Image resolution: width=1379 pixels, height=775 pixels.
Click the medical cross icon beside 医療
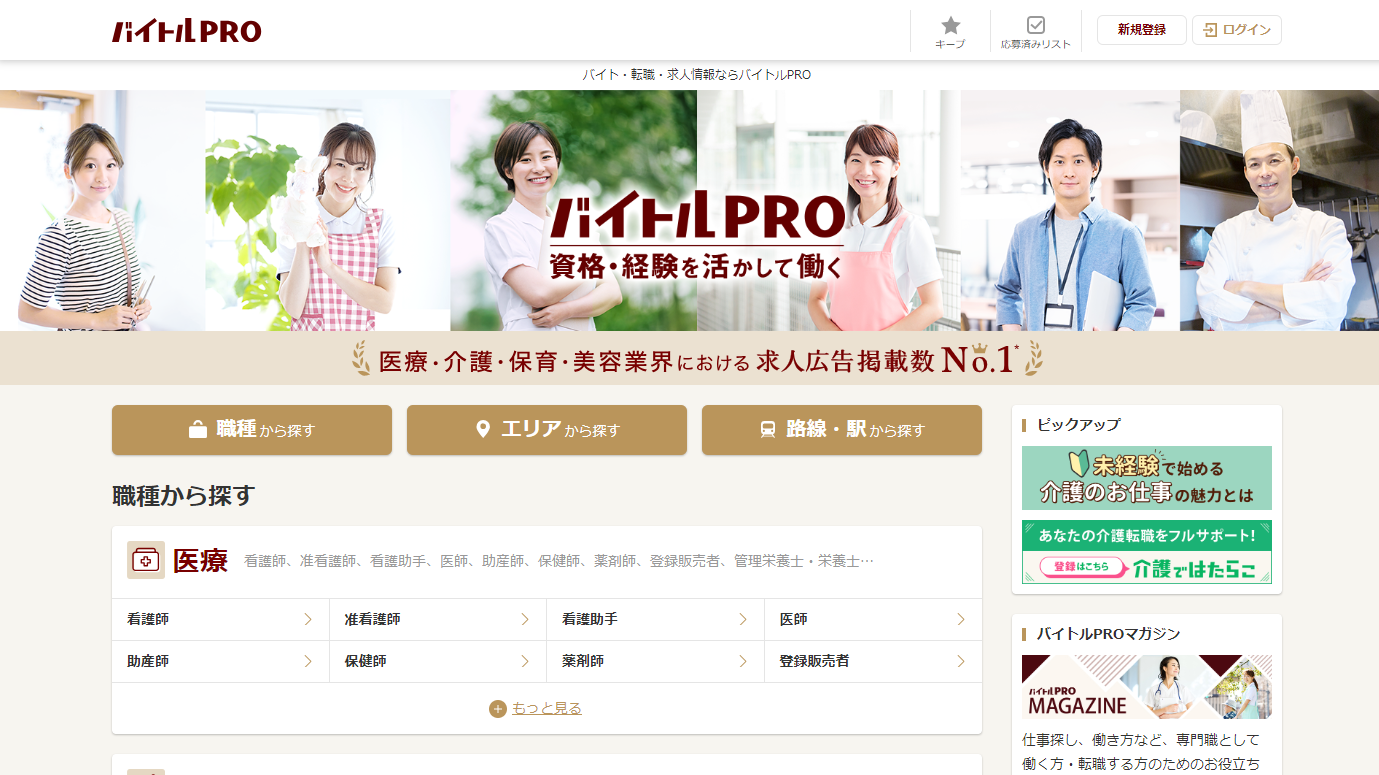click(145, 560)
